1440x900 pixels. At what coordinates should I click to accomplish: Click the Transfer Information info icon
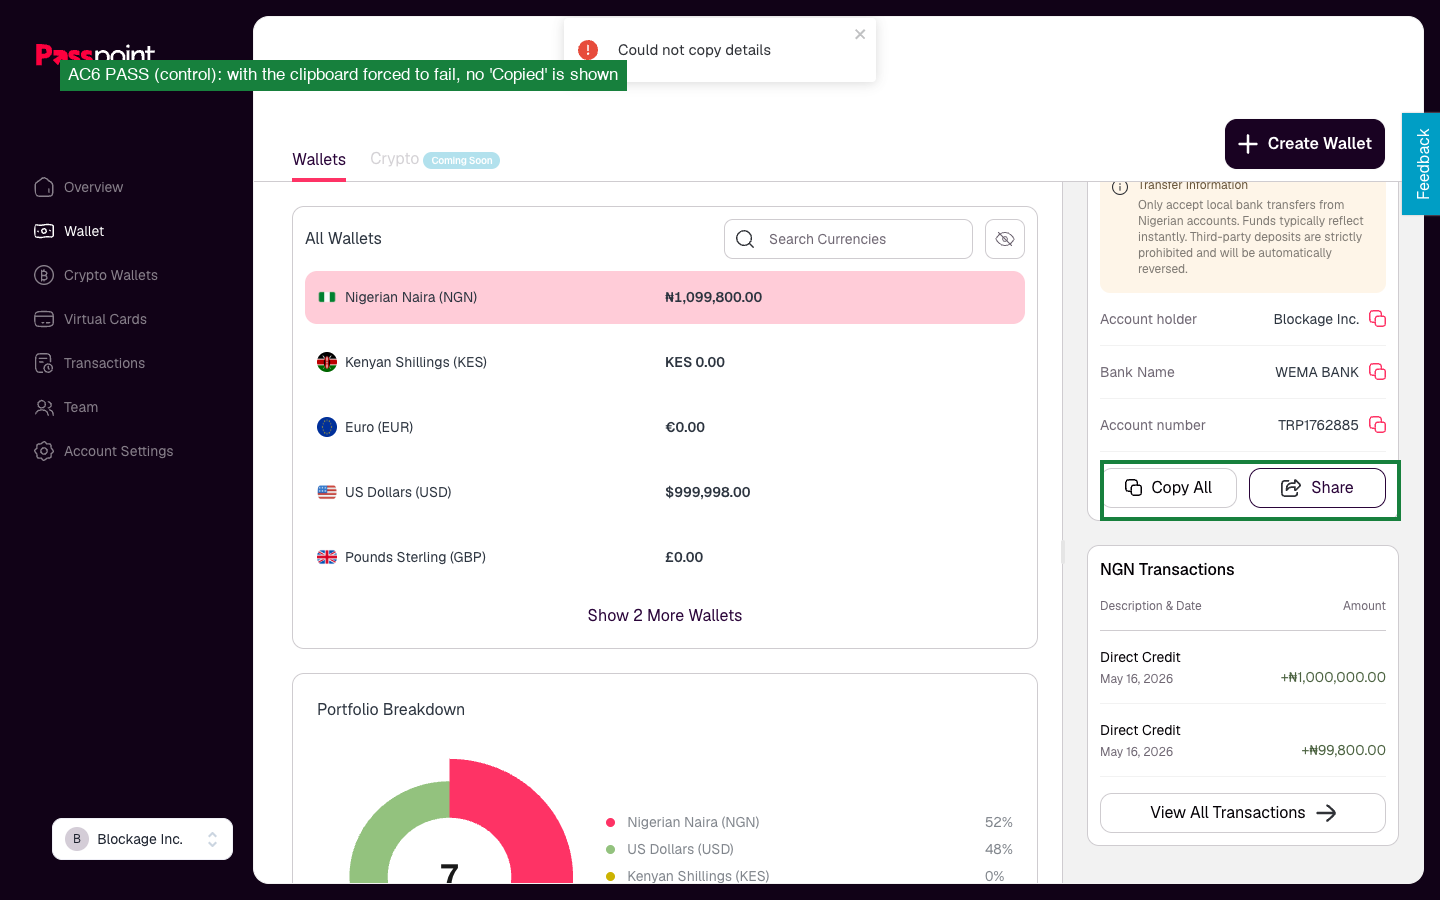(x=1120, y=187)
